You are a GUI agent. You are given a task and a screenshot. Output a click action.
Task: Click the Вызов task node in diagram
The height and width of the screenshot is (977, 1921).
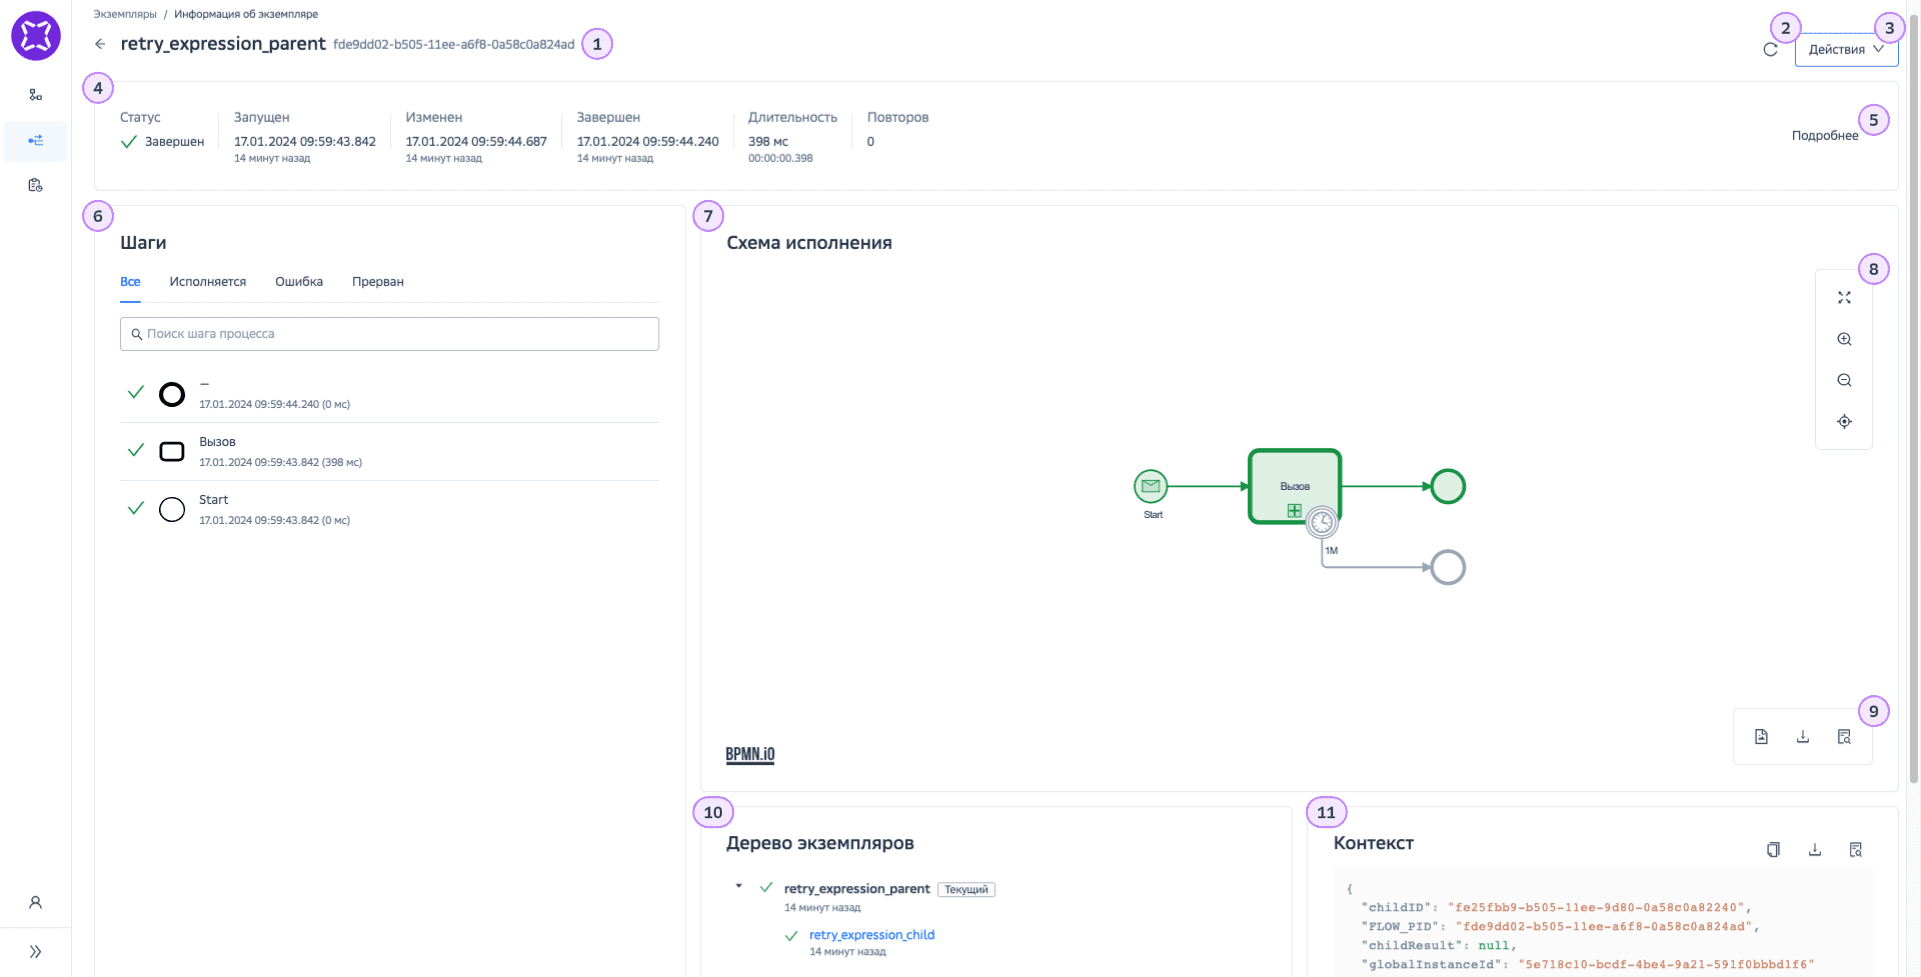tap(1294, 480)
